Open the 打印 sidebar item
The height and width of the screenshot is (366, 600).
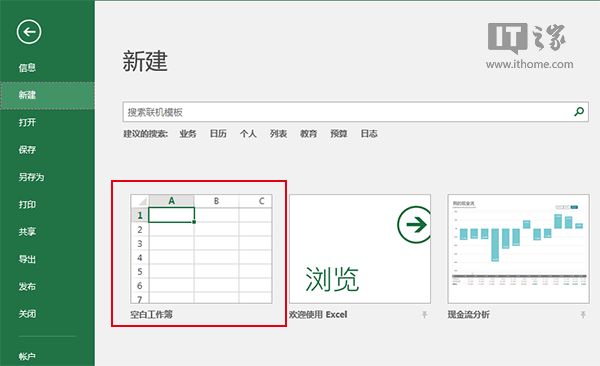point(27,204)
